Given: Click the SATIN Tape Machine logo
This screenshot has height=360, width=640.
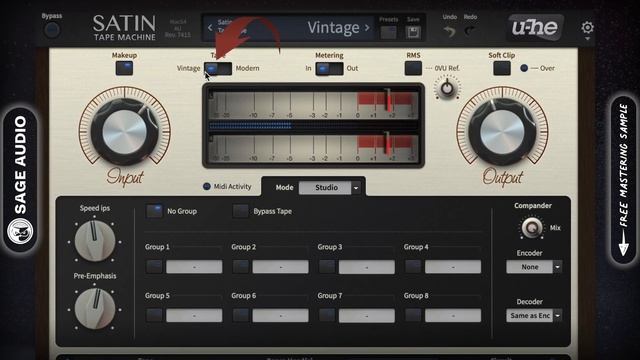Looking at the screenshot, I should (124, 27).
